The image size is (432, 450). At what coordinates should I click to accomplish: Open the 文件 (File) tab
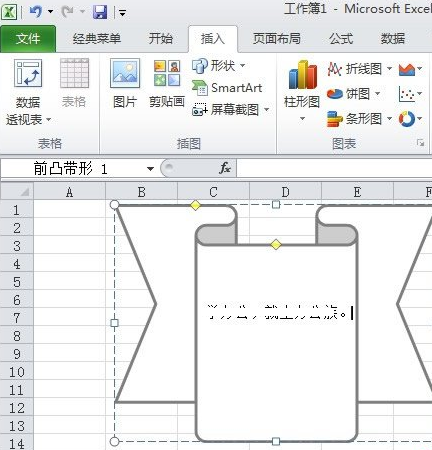click(x=28, y=39)
